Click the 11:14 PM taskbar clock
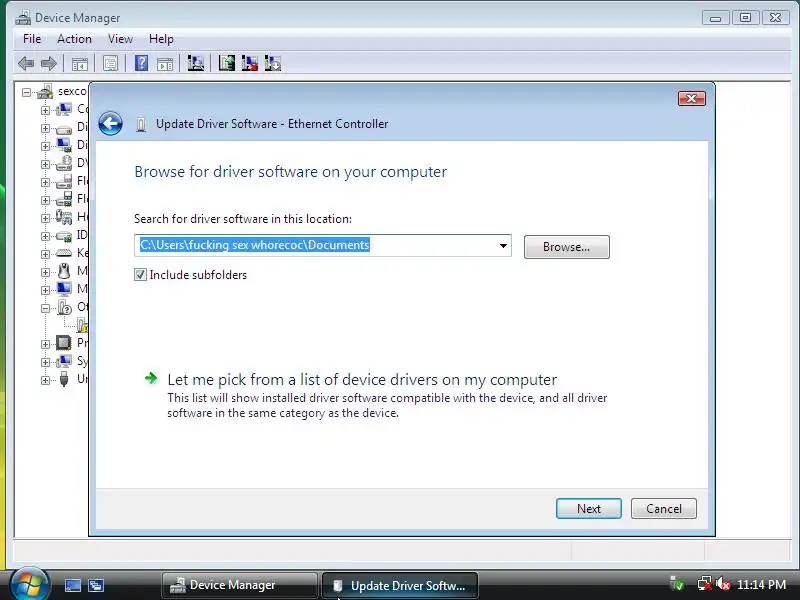The image size is (800, 600). click(x=762, y=584)
